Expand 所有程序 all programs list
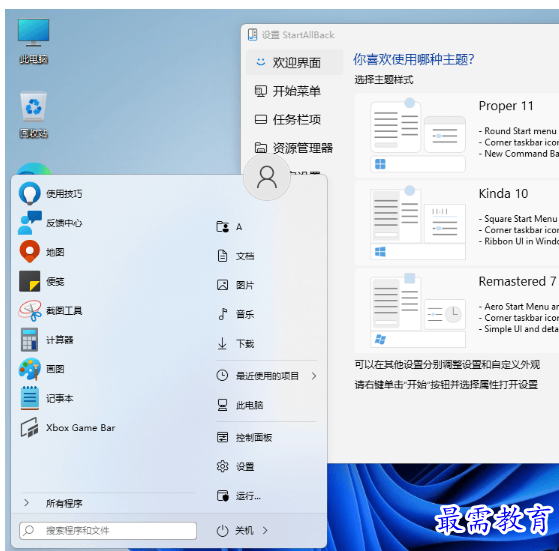 [x=53, y=503]
